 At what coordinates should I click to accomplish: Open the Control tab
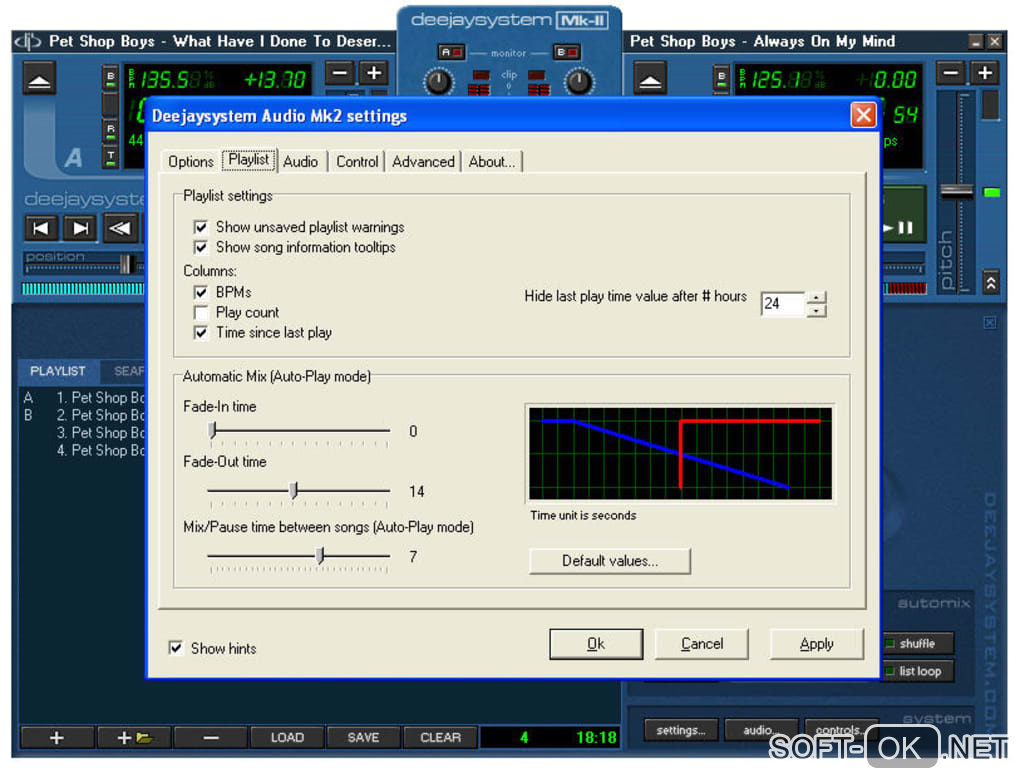(x=357, y=161)
